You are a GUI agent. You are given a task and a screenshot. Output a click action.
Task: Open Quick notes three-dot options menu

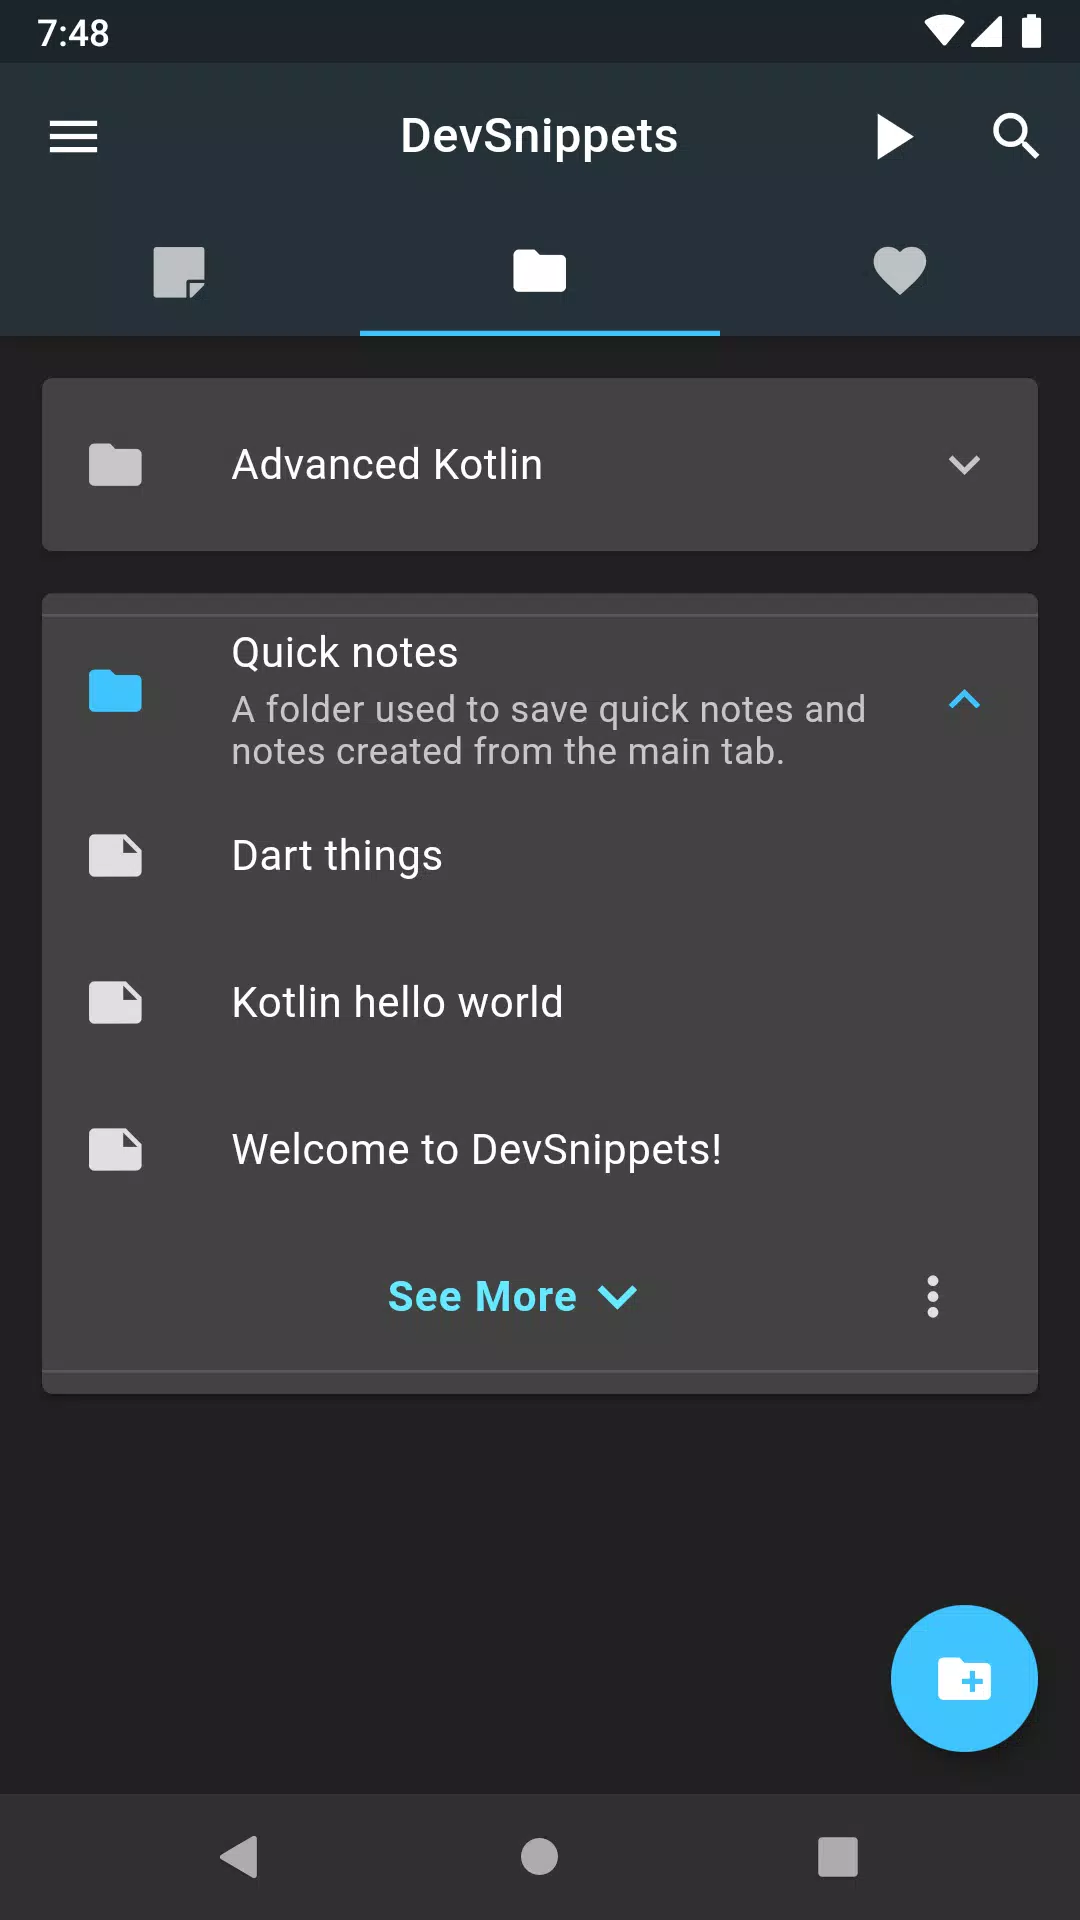[x=933, y=1297]
